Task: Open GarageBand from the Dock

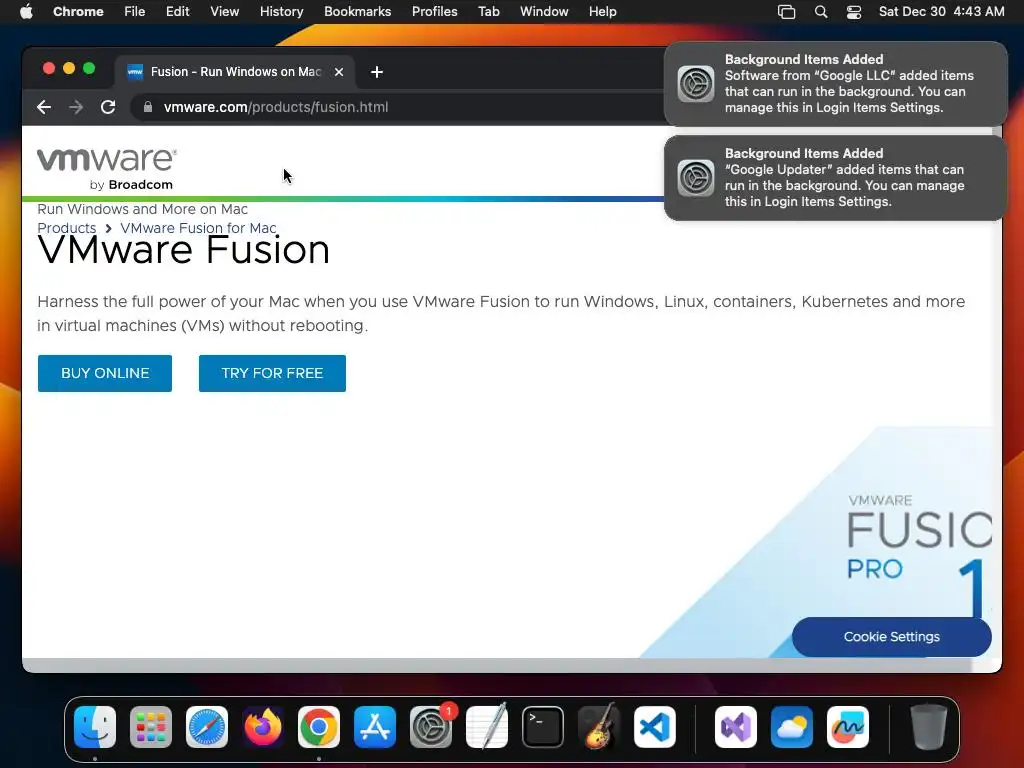Action: point(599,727)
